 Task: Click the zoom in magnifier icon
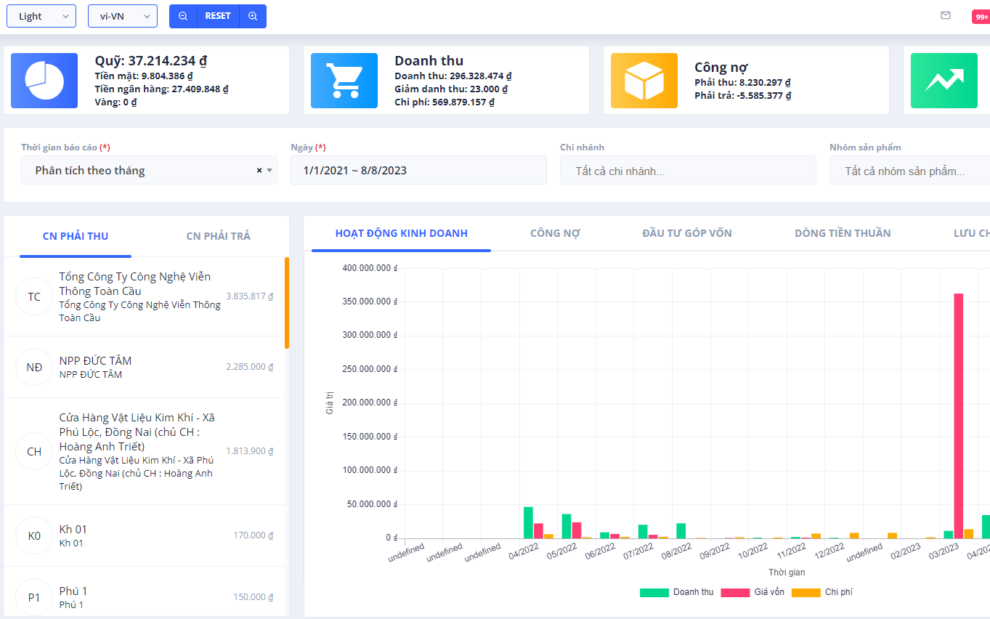252,16
